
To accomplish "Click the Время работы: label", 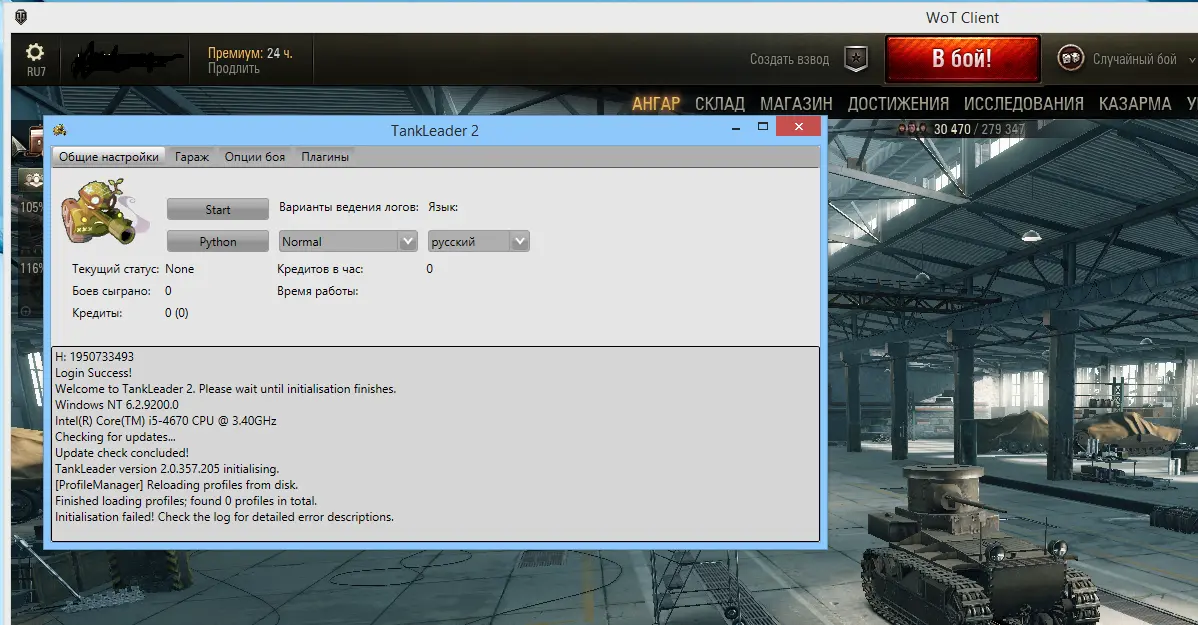I will [318, 291].
